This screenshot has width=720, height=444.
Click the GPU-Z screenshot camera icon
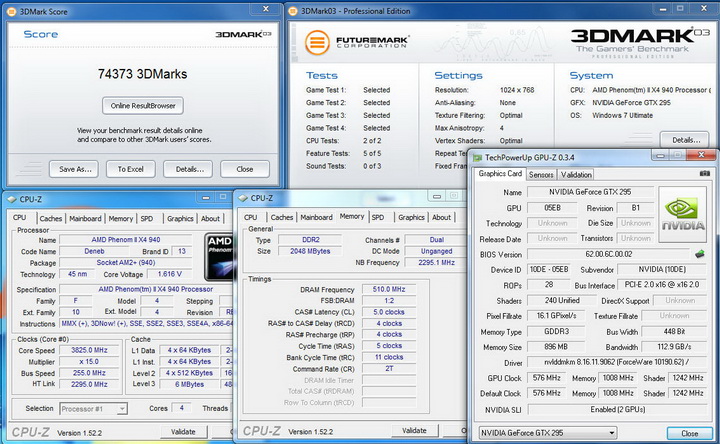tap(704, 174)
